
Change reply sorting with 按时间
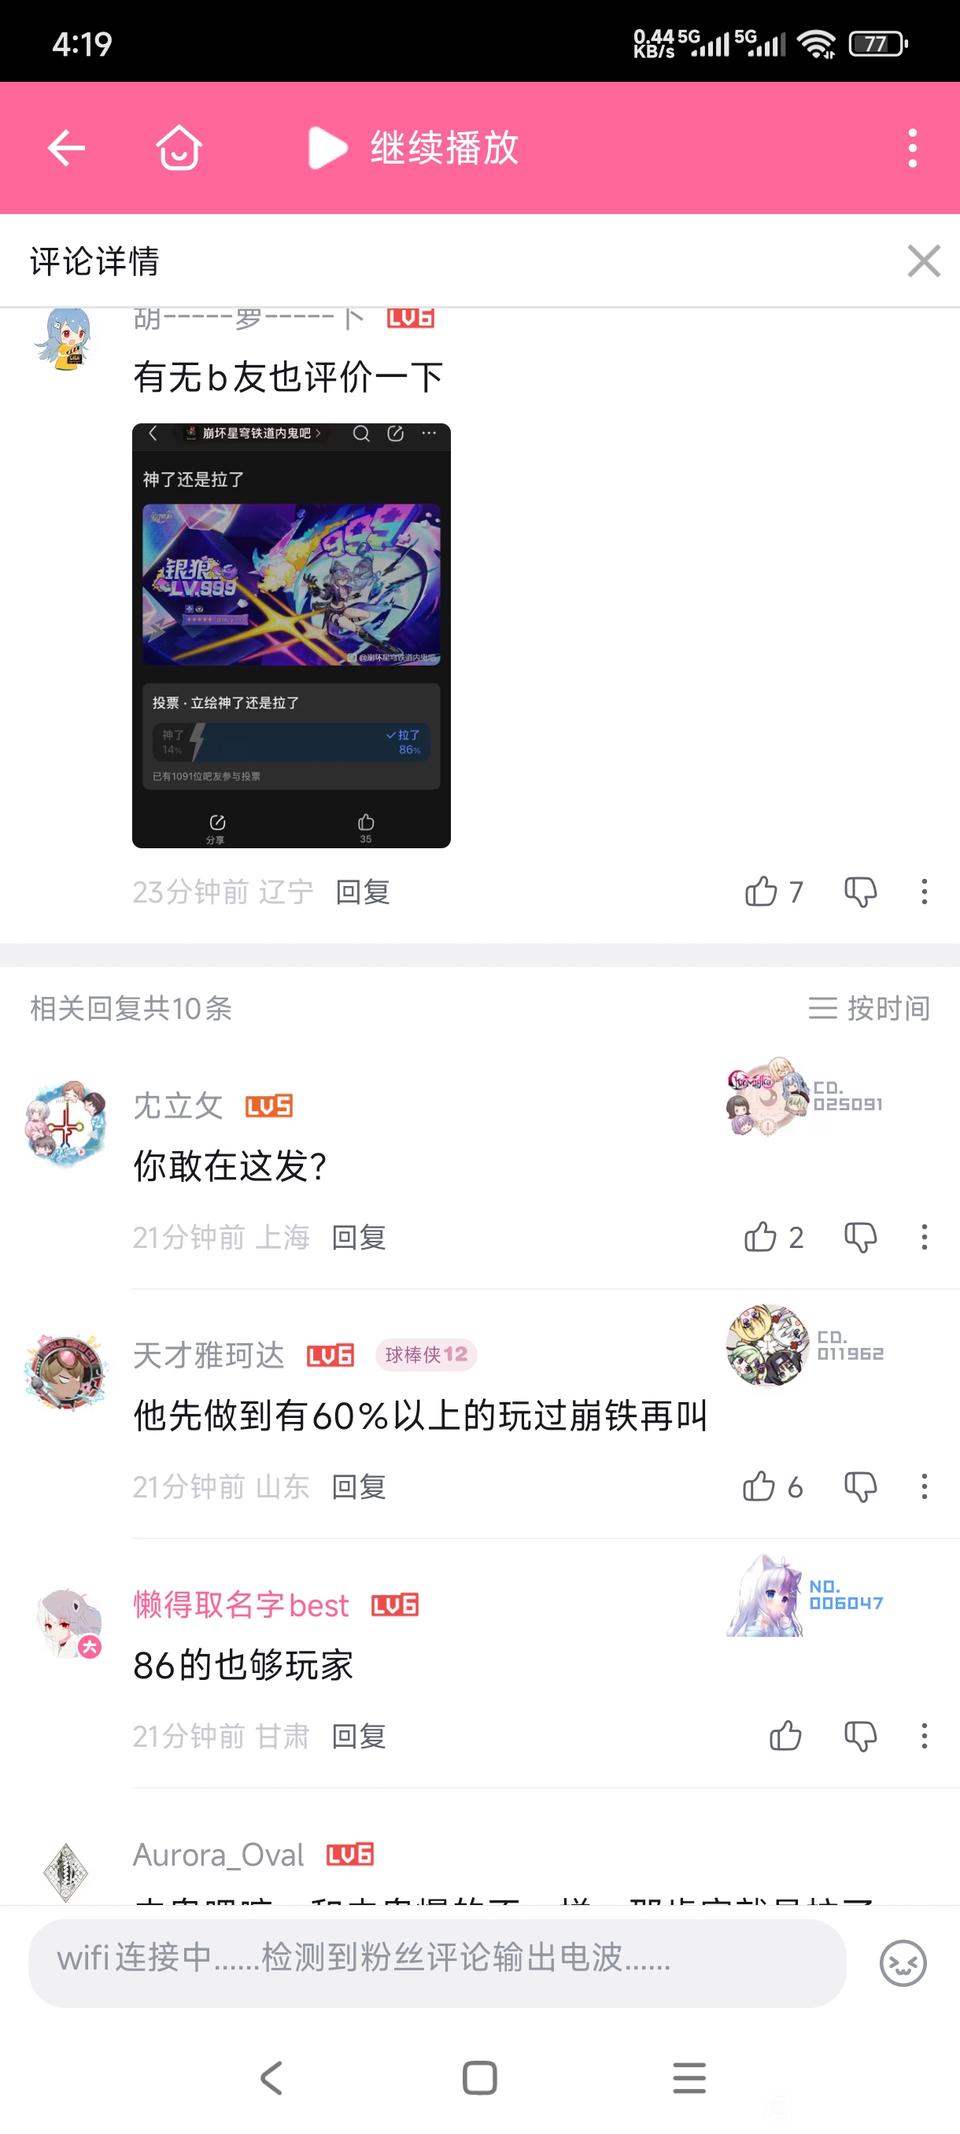(x=869, y=1008)
